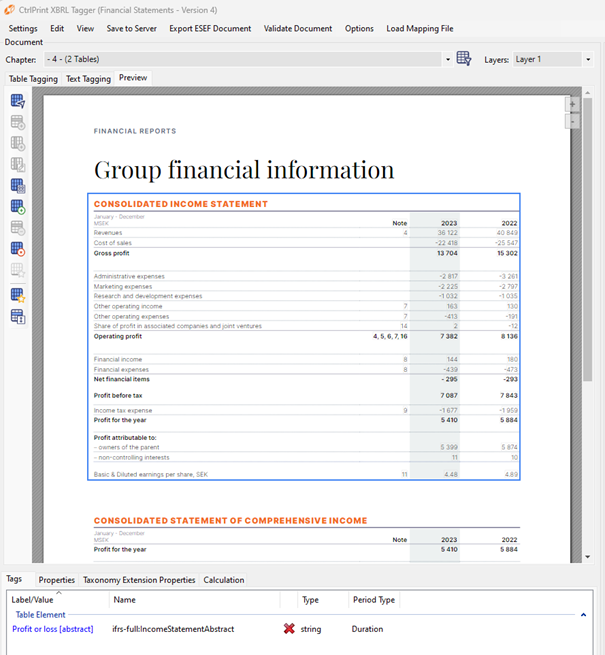Viewport: 605px width, 655px height.
Task: Click the table icon with red circle
Action: 18,249
